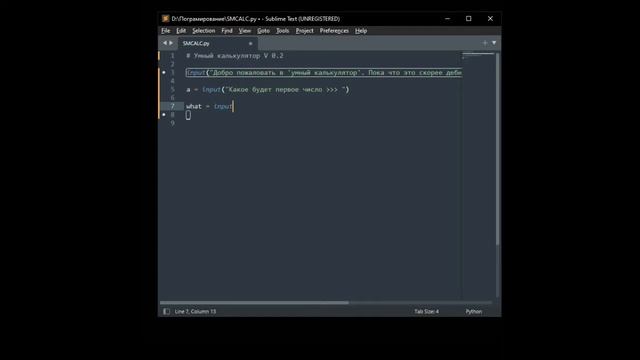
Task: Click the gutter dot marker on line 3
Action: tap(164, 73)
